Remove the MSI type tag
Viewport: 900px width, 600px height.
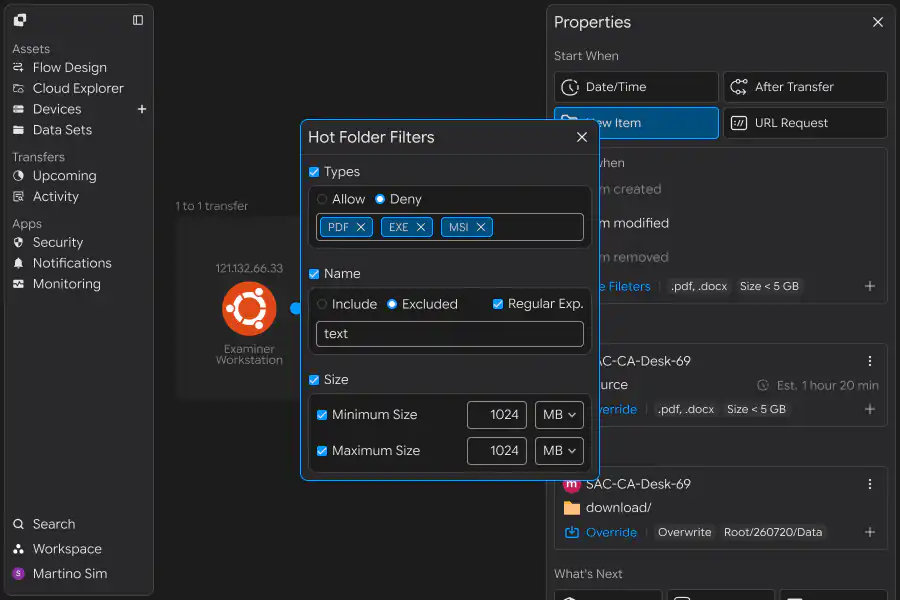[481, 227]
